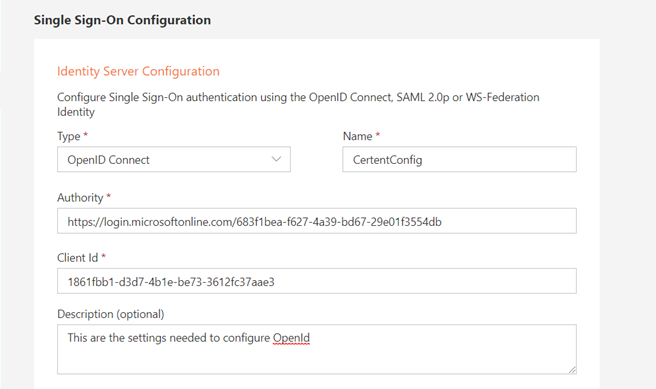This screenshot has height=389, width=656.
Task: Open the Type dropdown showing OpenID Connect
Action: point(174,159)
